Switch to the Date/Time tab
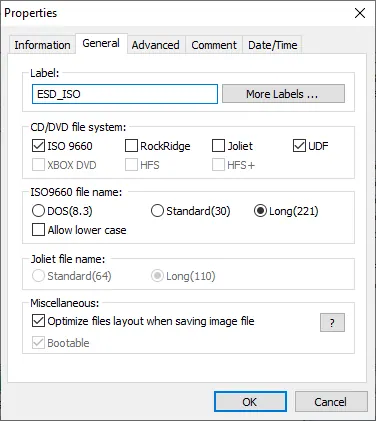The width and height of the screenshot is (376, 421). click(x=273, y=45)
